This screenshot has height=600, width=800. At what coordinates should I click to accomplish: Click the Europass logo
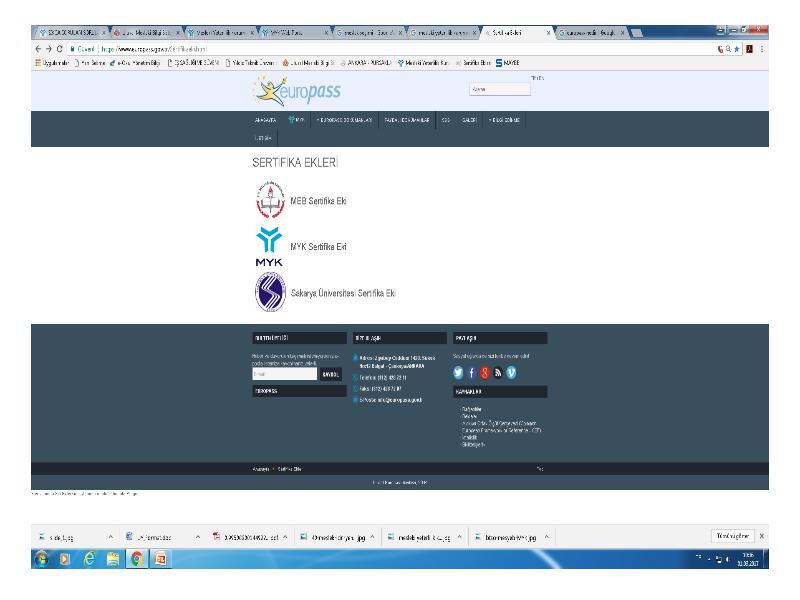point(297,91)
